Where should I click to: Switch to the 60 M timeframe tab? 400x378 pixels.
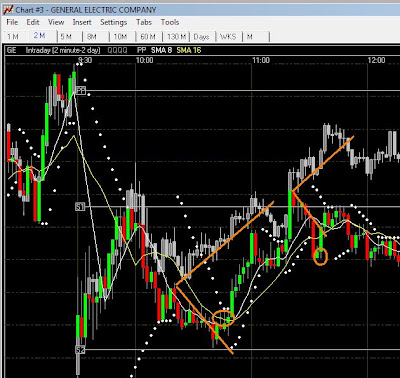149,36
